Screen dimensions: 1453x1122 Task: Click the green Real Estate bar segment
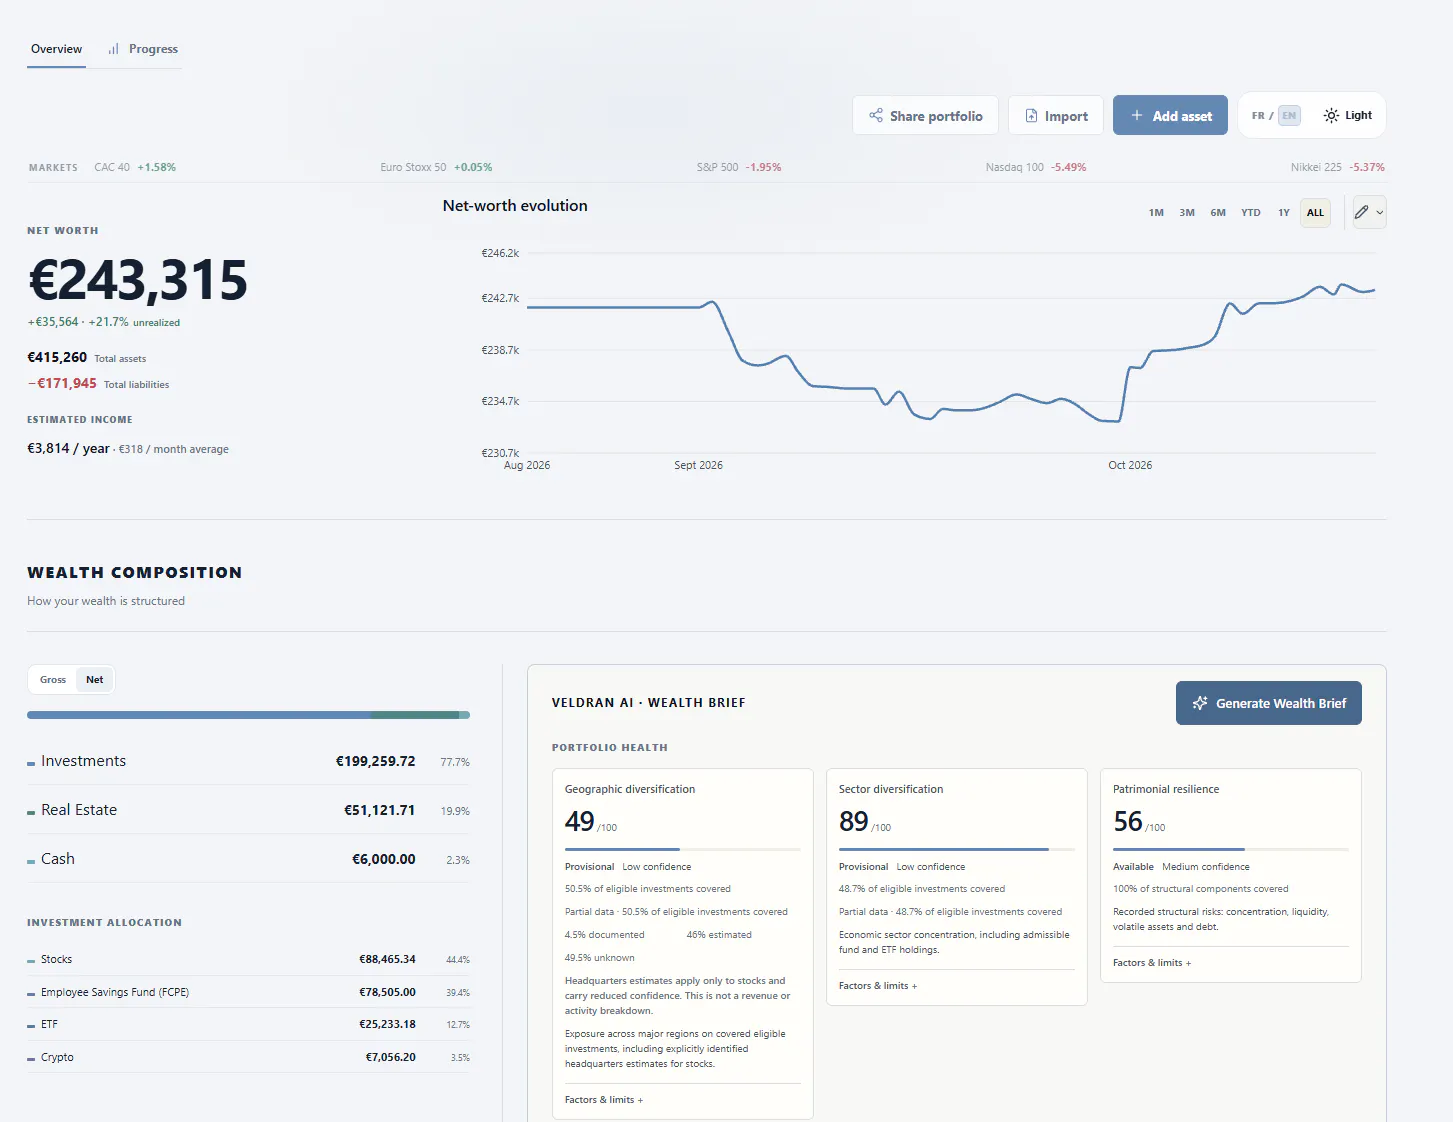[x=414, y=715]
